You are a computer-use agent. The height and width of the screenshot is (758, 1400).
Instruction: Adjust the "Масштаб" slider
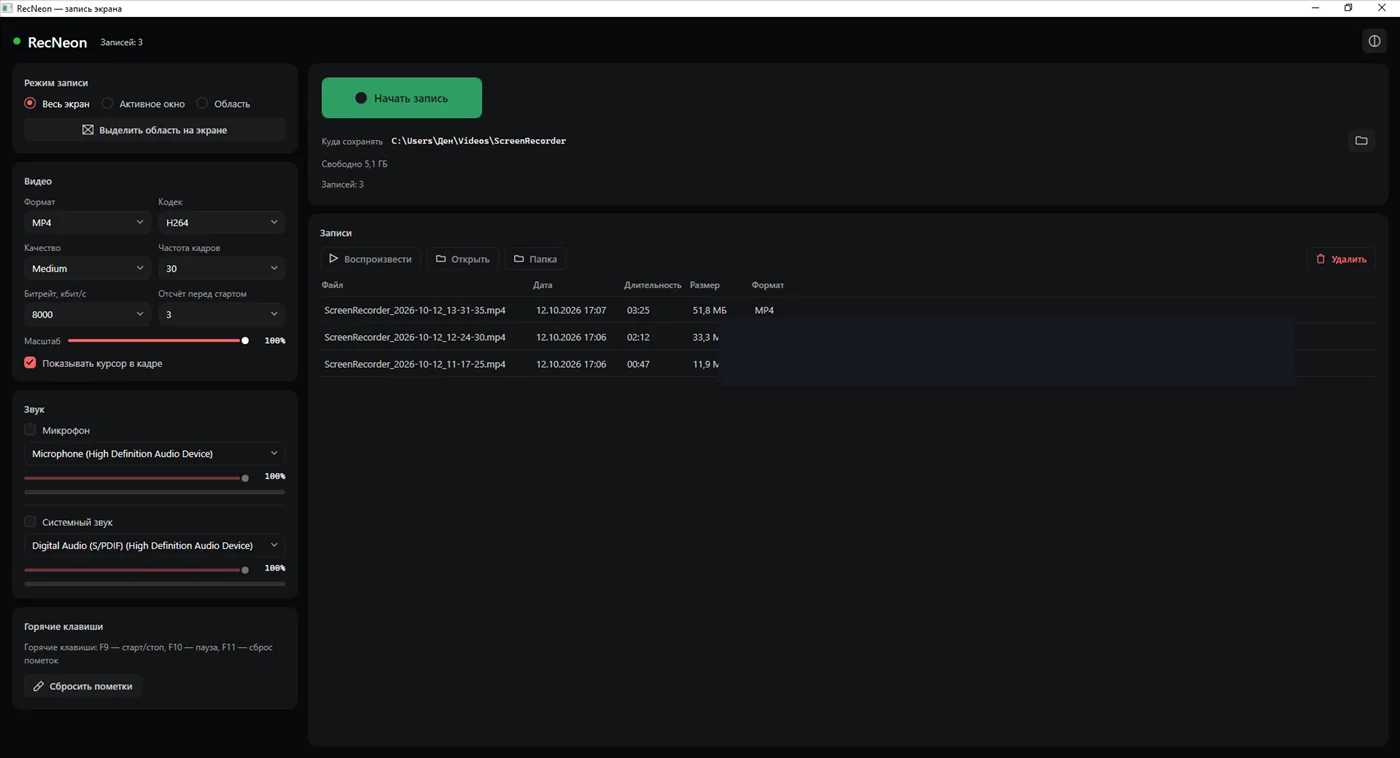pos(157,341)
